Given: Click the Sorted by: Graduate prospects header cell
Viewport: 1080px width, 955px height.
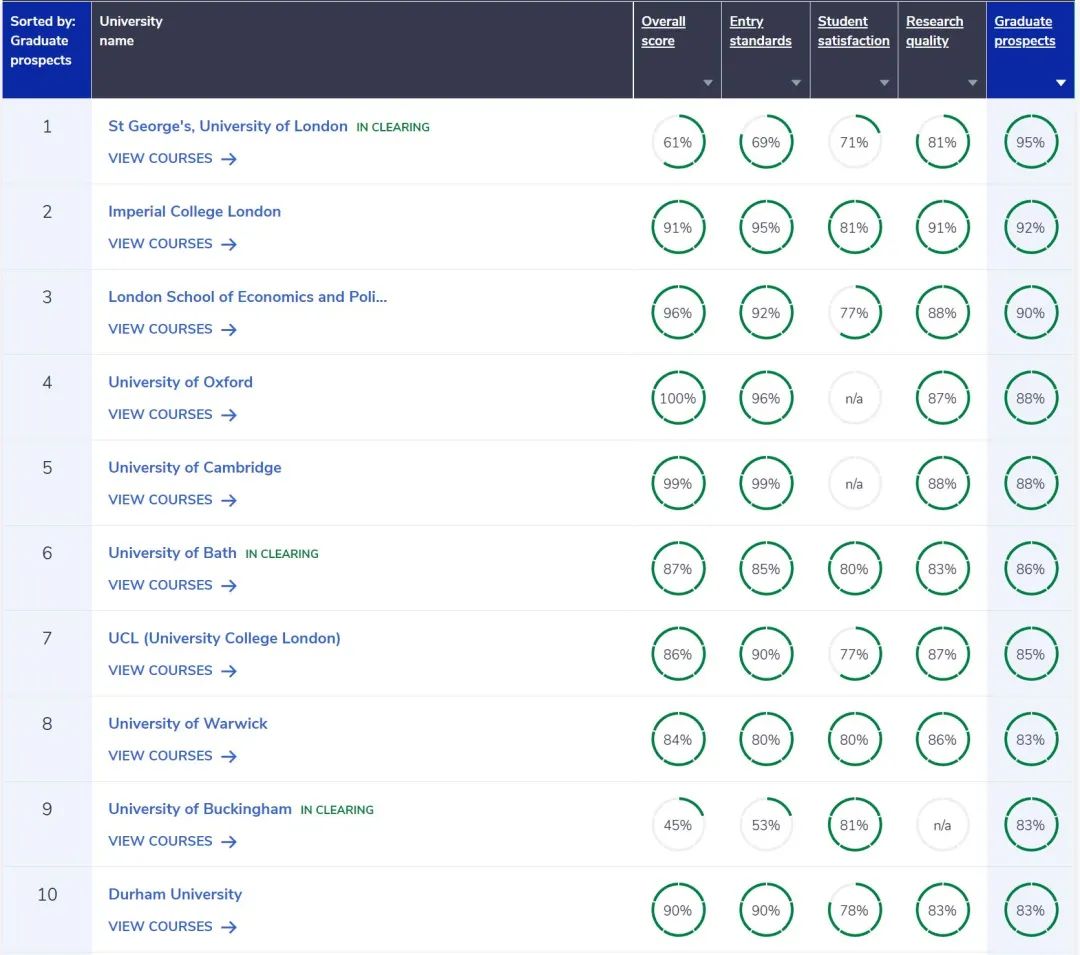Looking at the screenshot, I should pos(47,50).
